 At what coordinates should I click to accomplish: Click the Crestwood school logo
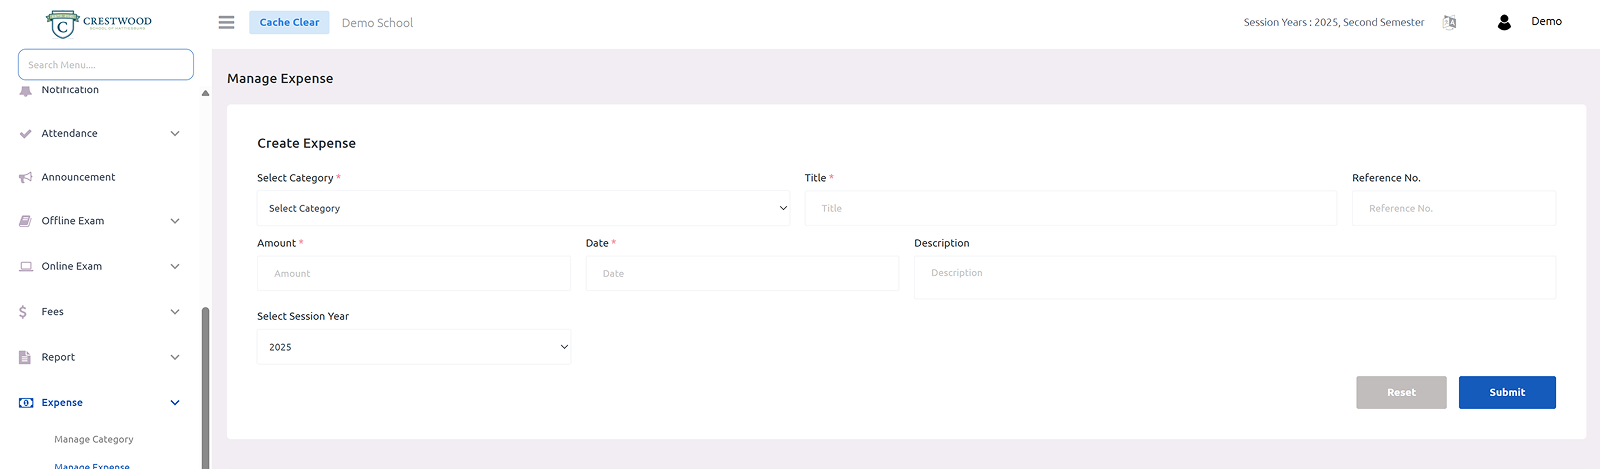pos(99,23)
